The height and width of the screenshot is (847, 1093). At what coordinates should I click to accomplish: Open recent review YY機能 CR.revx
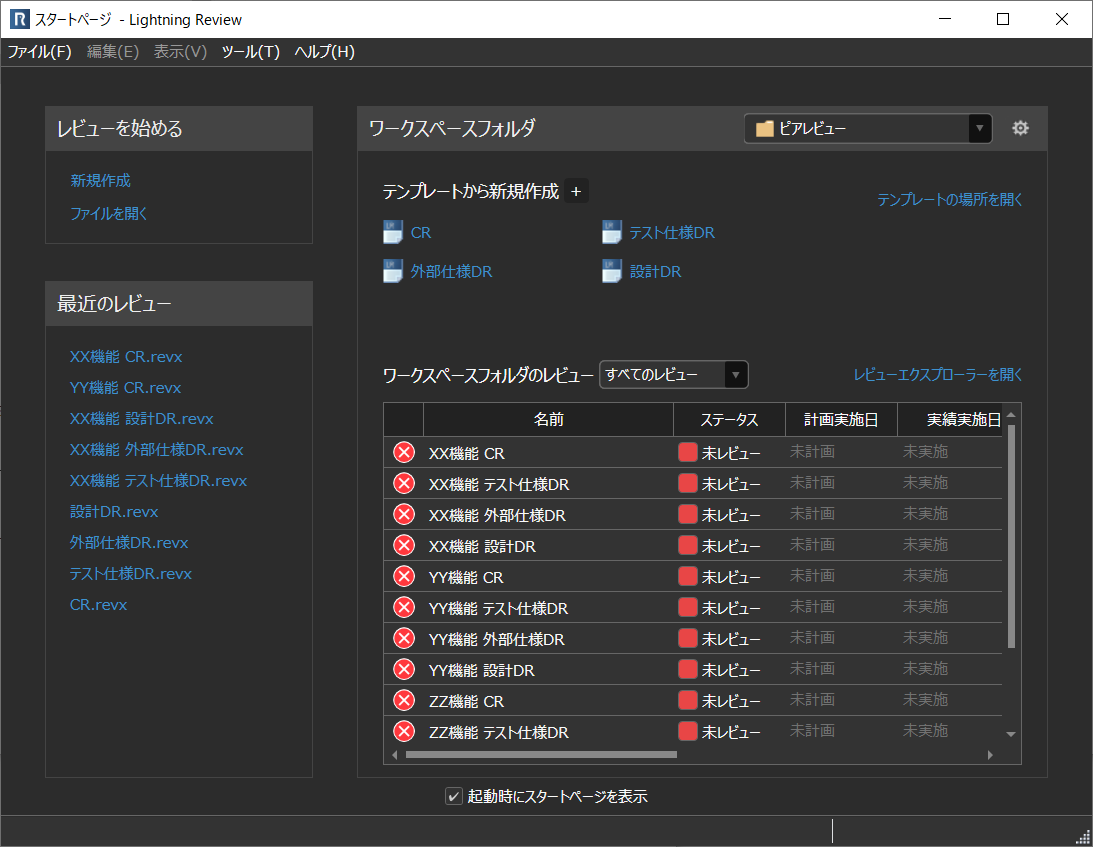[125, 387]
